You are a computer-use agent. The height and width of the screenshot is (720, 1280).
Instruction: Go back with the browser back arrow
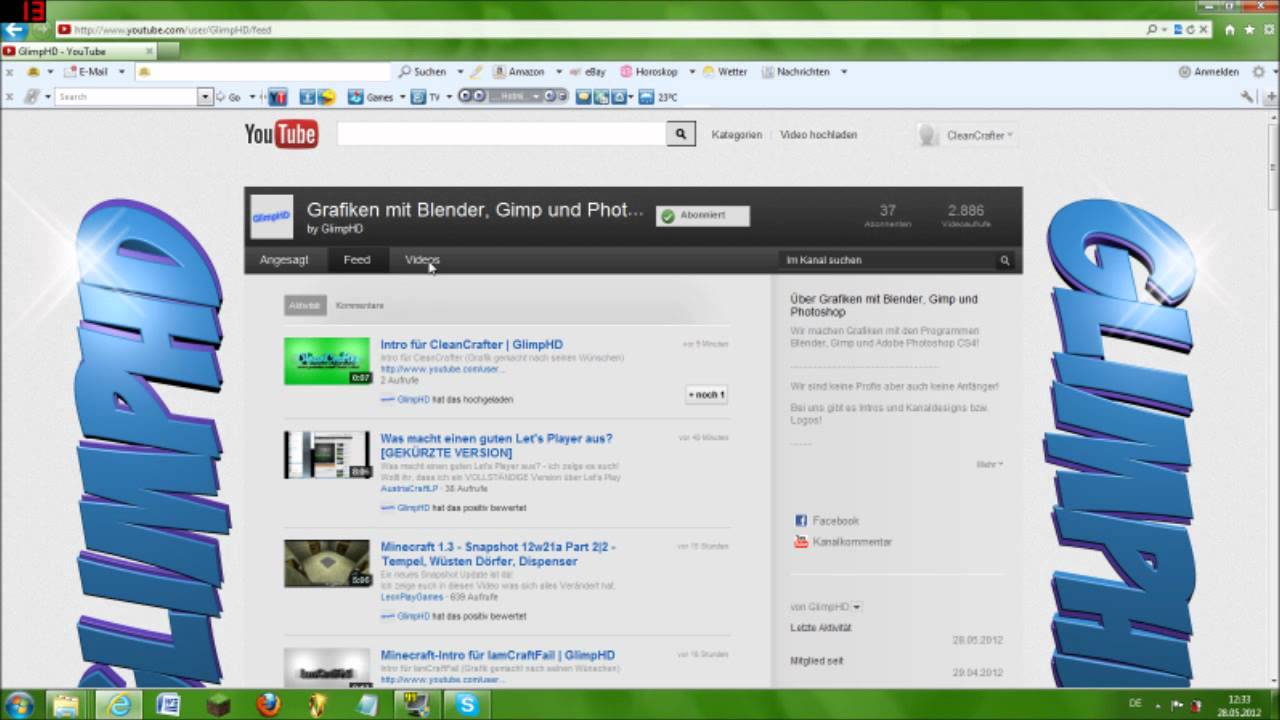[x=13, y=30]
